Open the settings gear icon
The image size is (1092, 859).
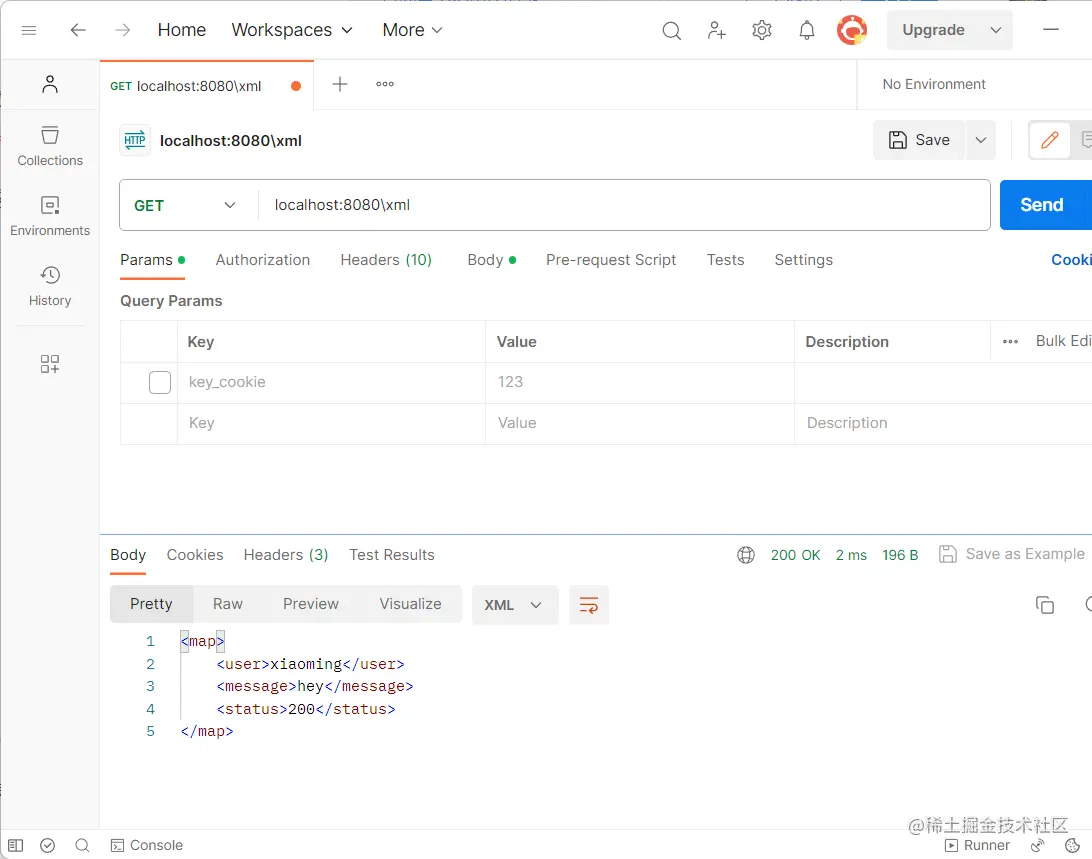(762, 31)
